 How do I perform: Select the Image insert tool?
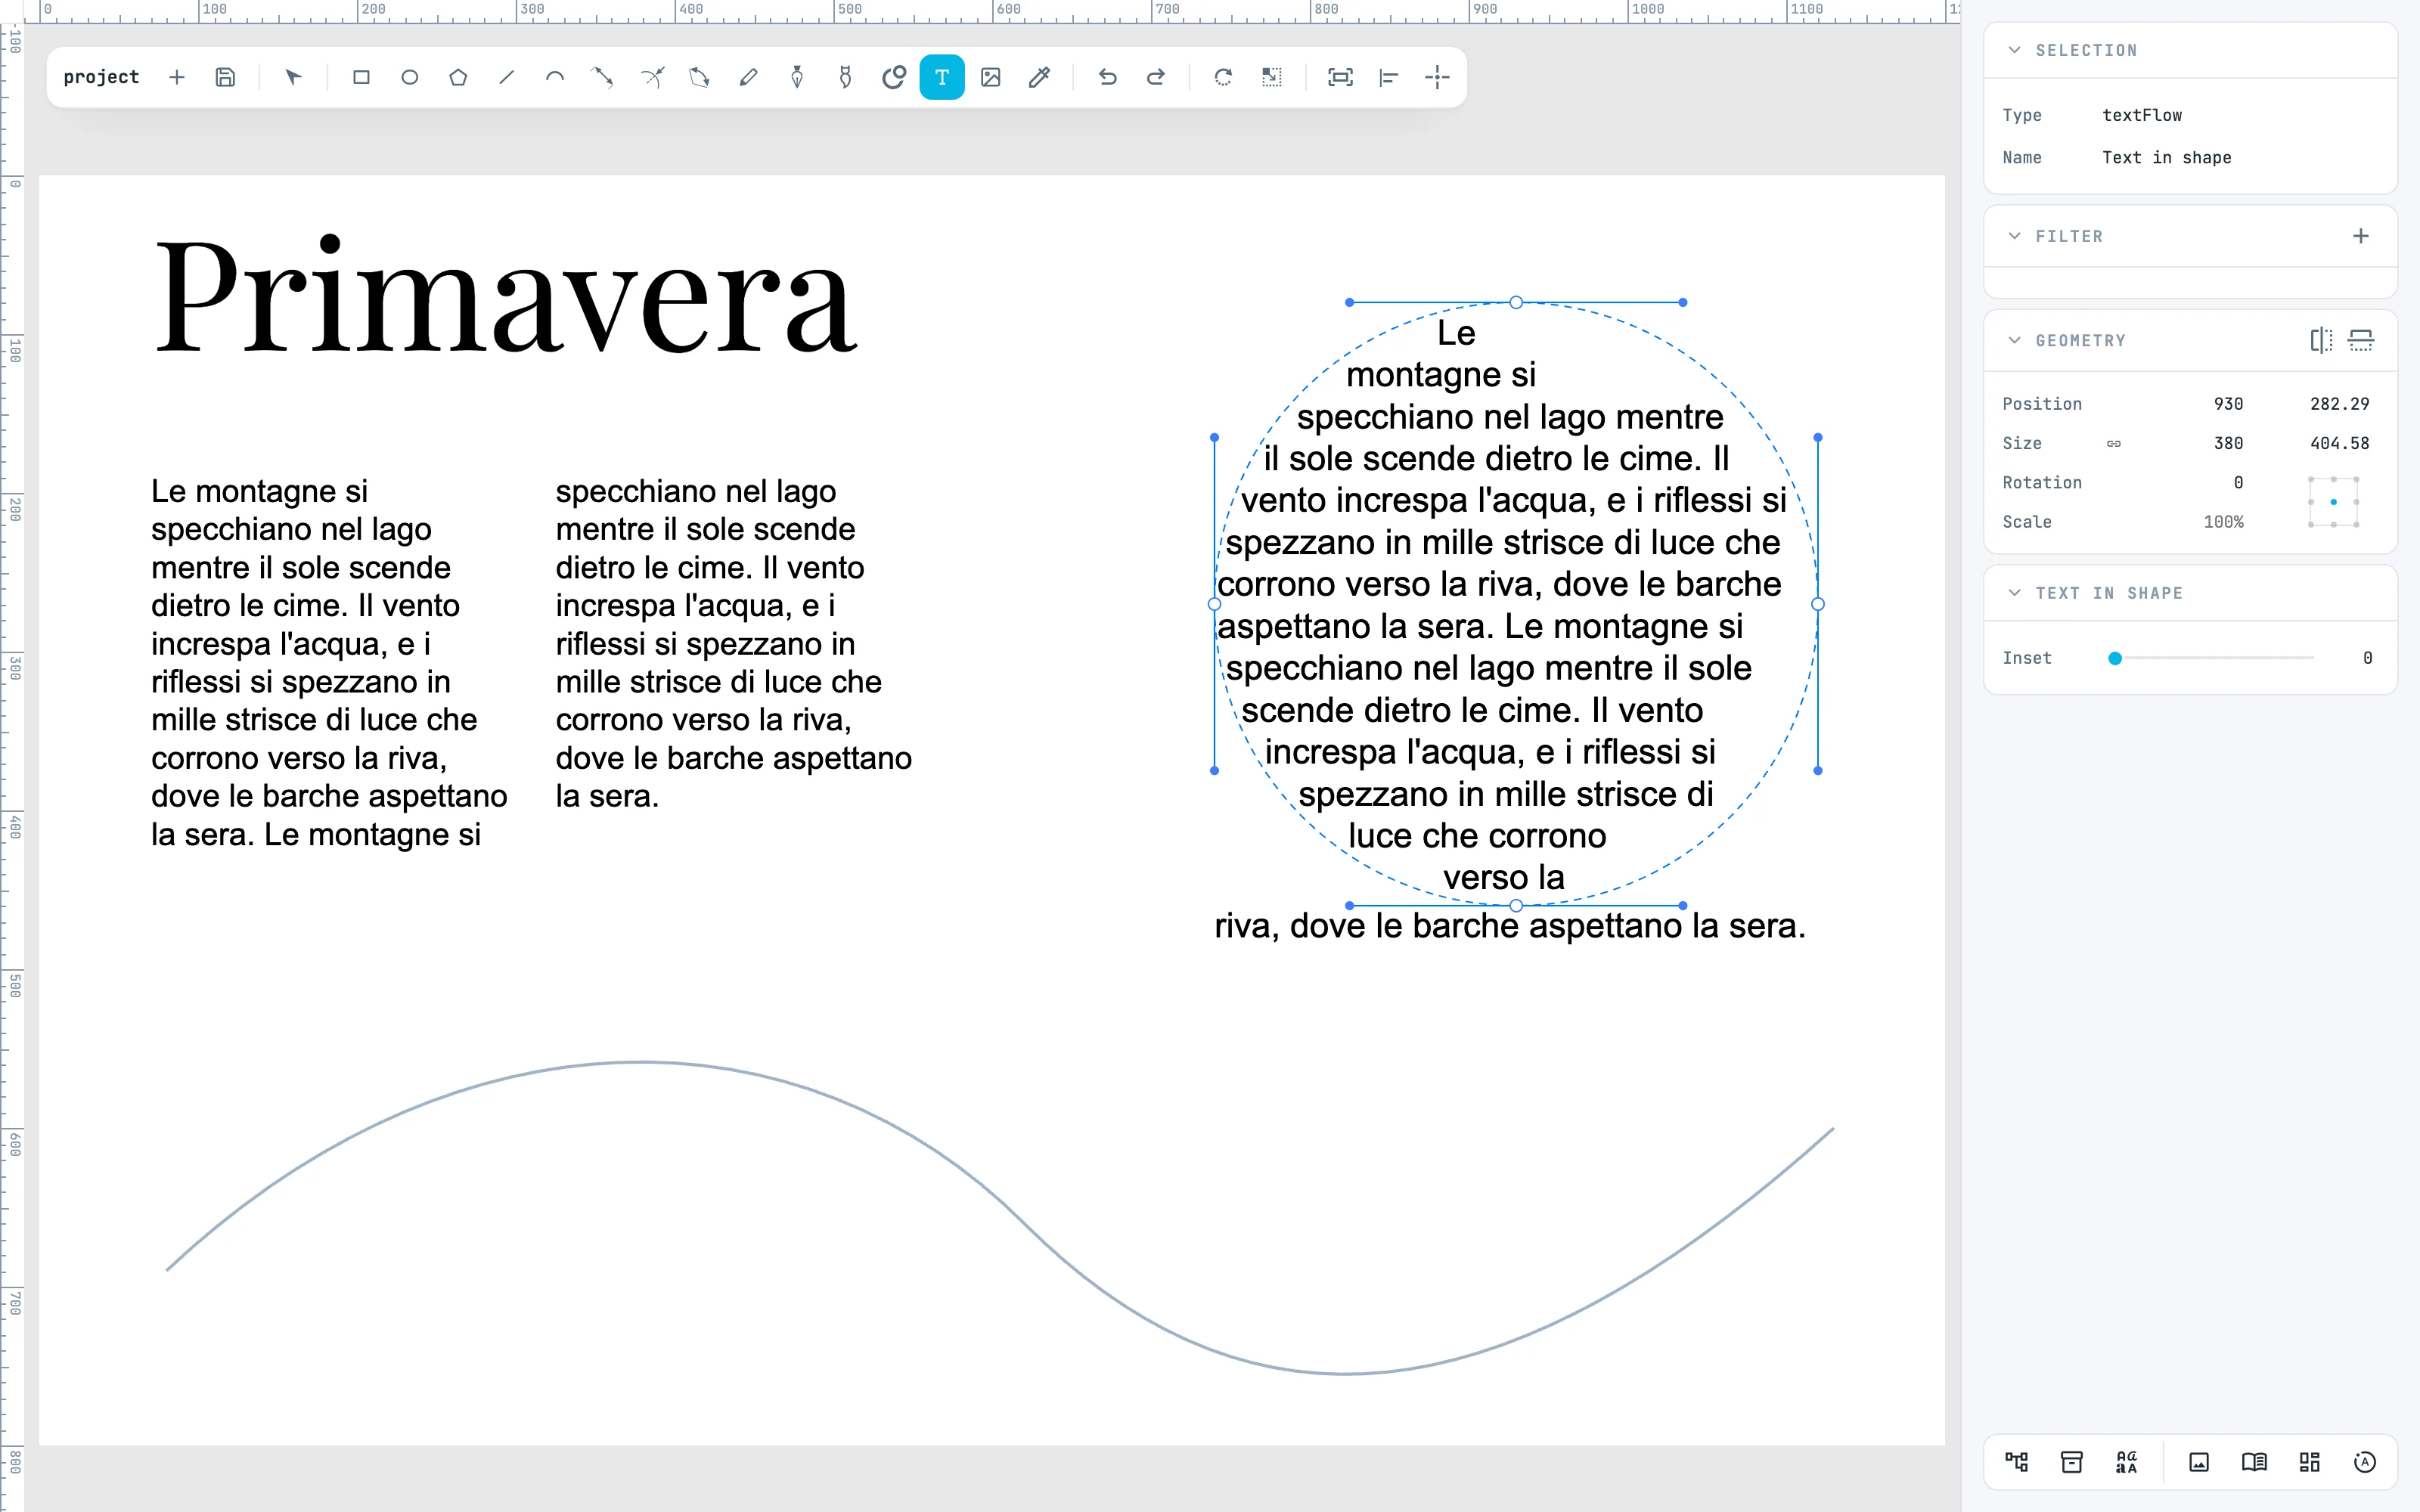point(991,77)
